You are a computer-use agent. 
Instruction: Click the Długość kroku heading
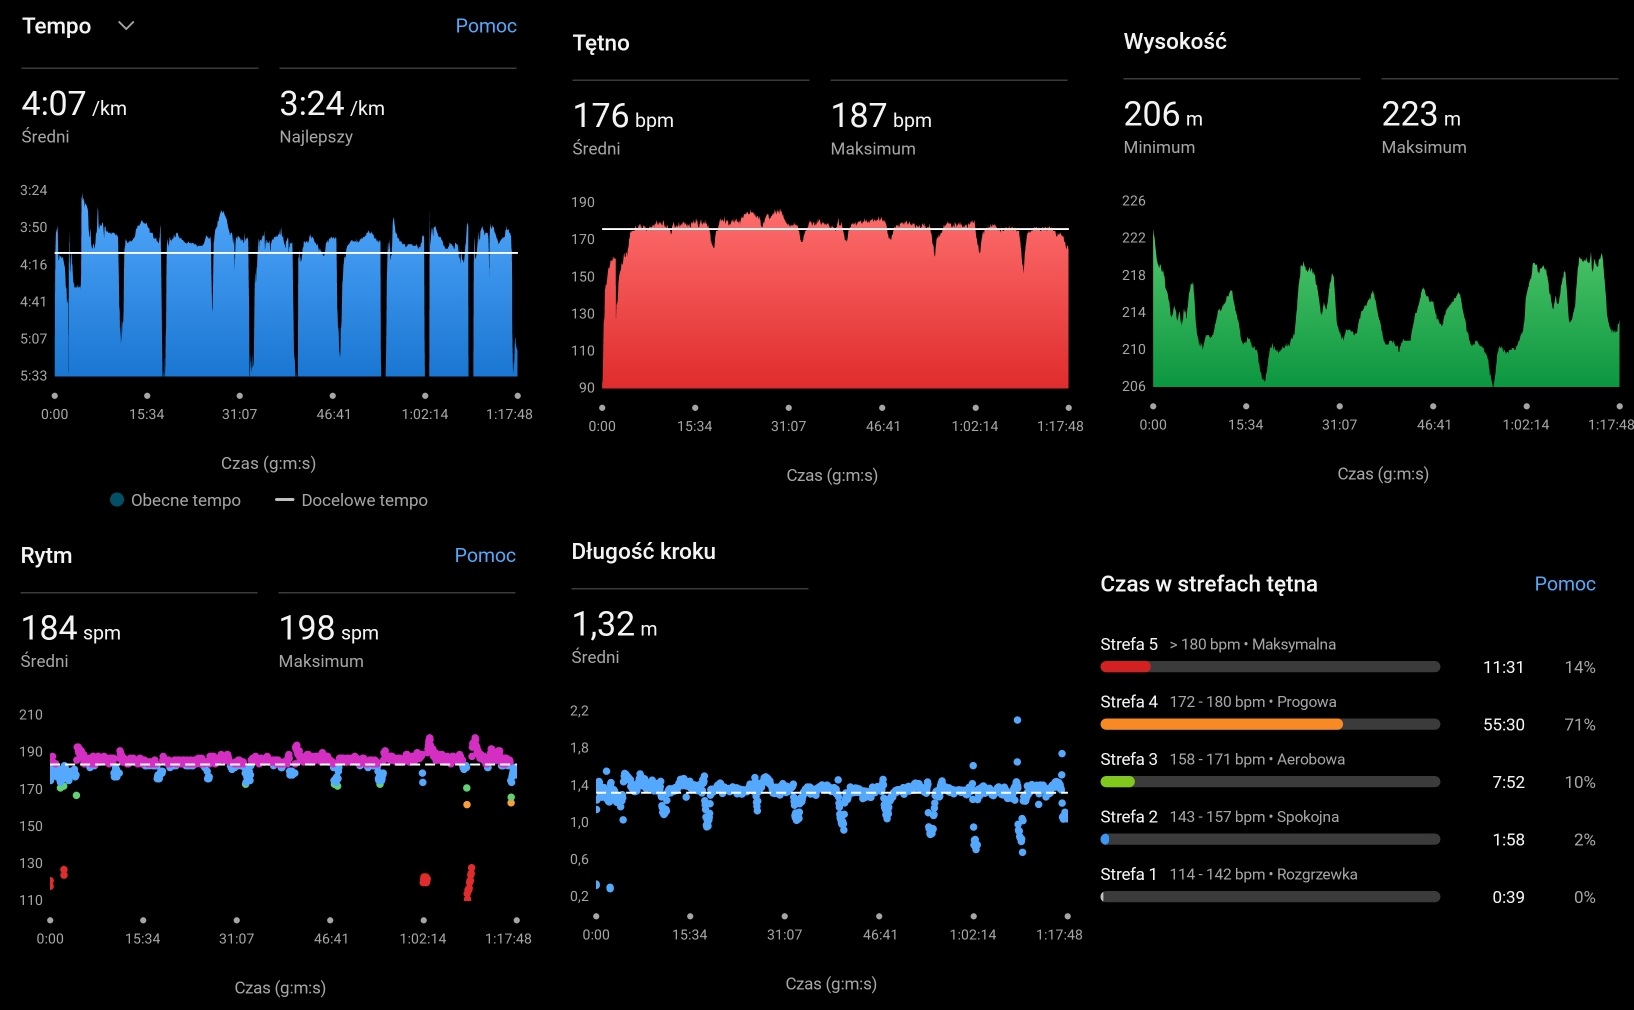[x=643, y=552]
